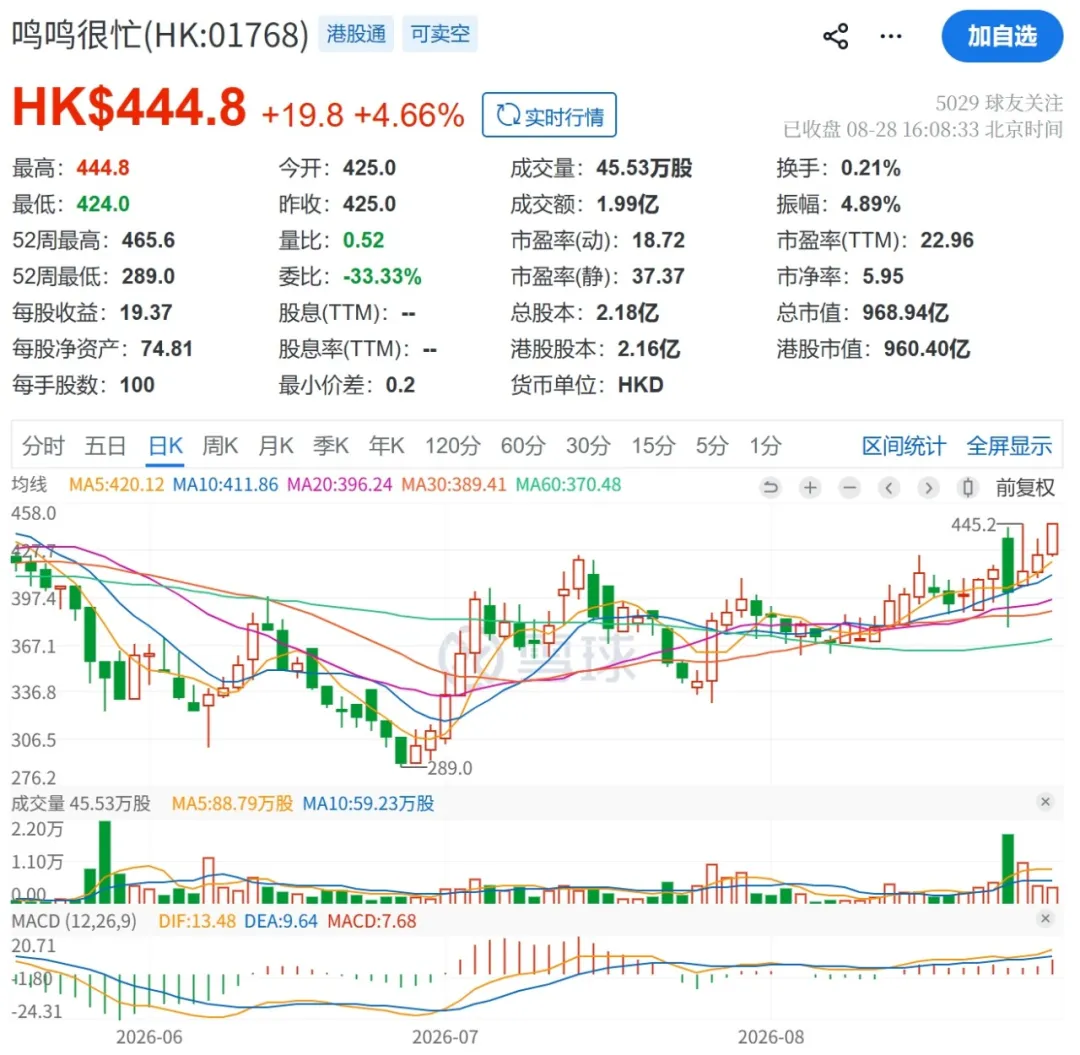
Task: Click the share icon
Action: (x=835, y=36)
